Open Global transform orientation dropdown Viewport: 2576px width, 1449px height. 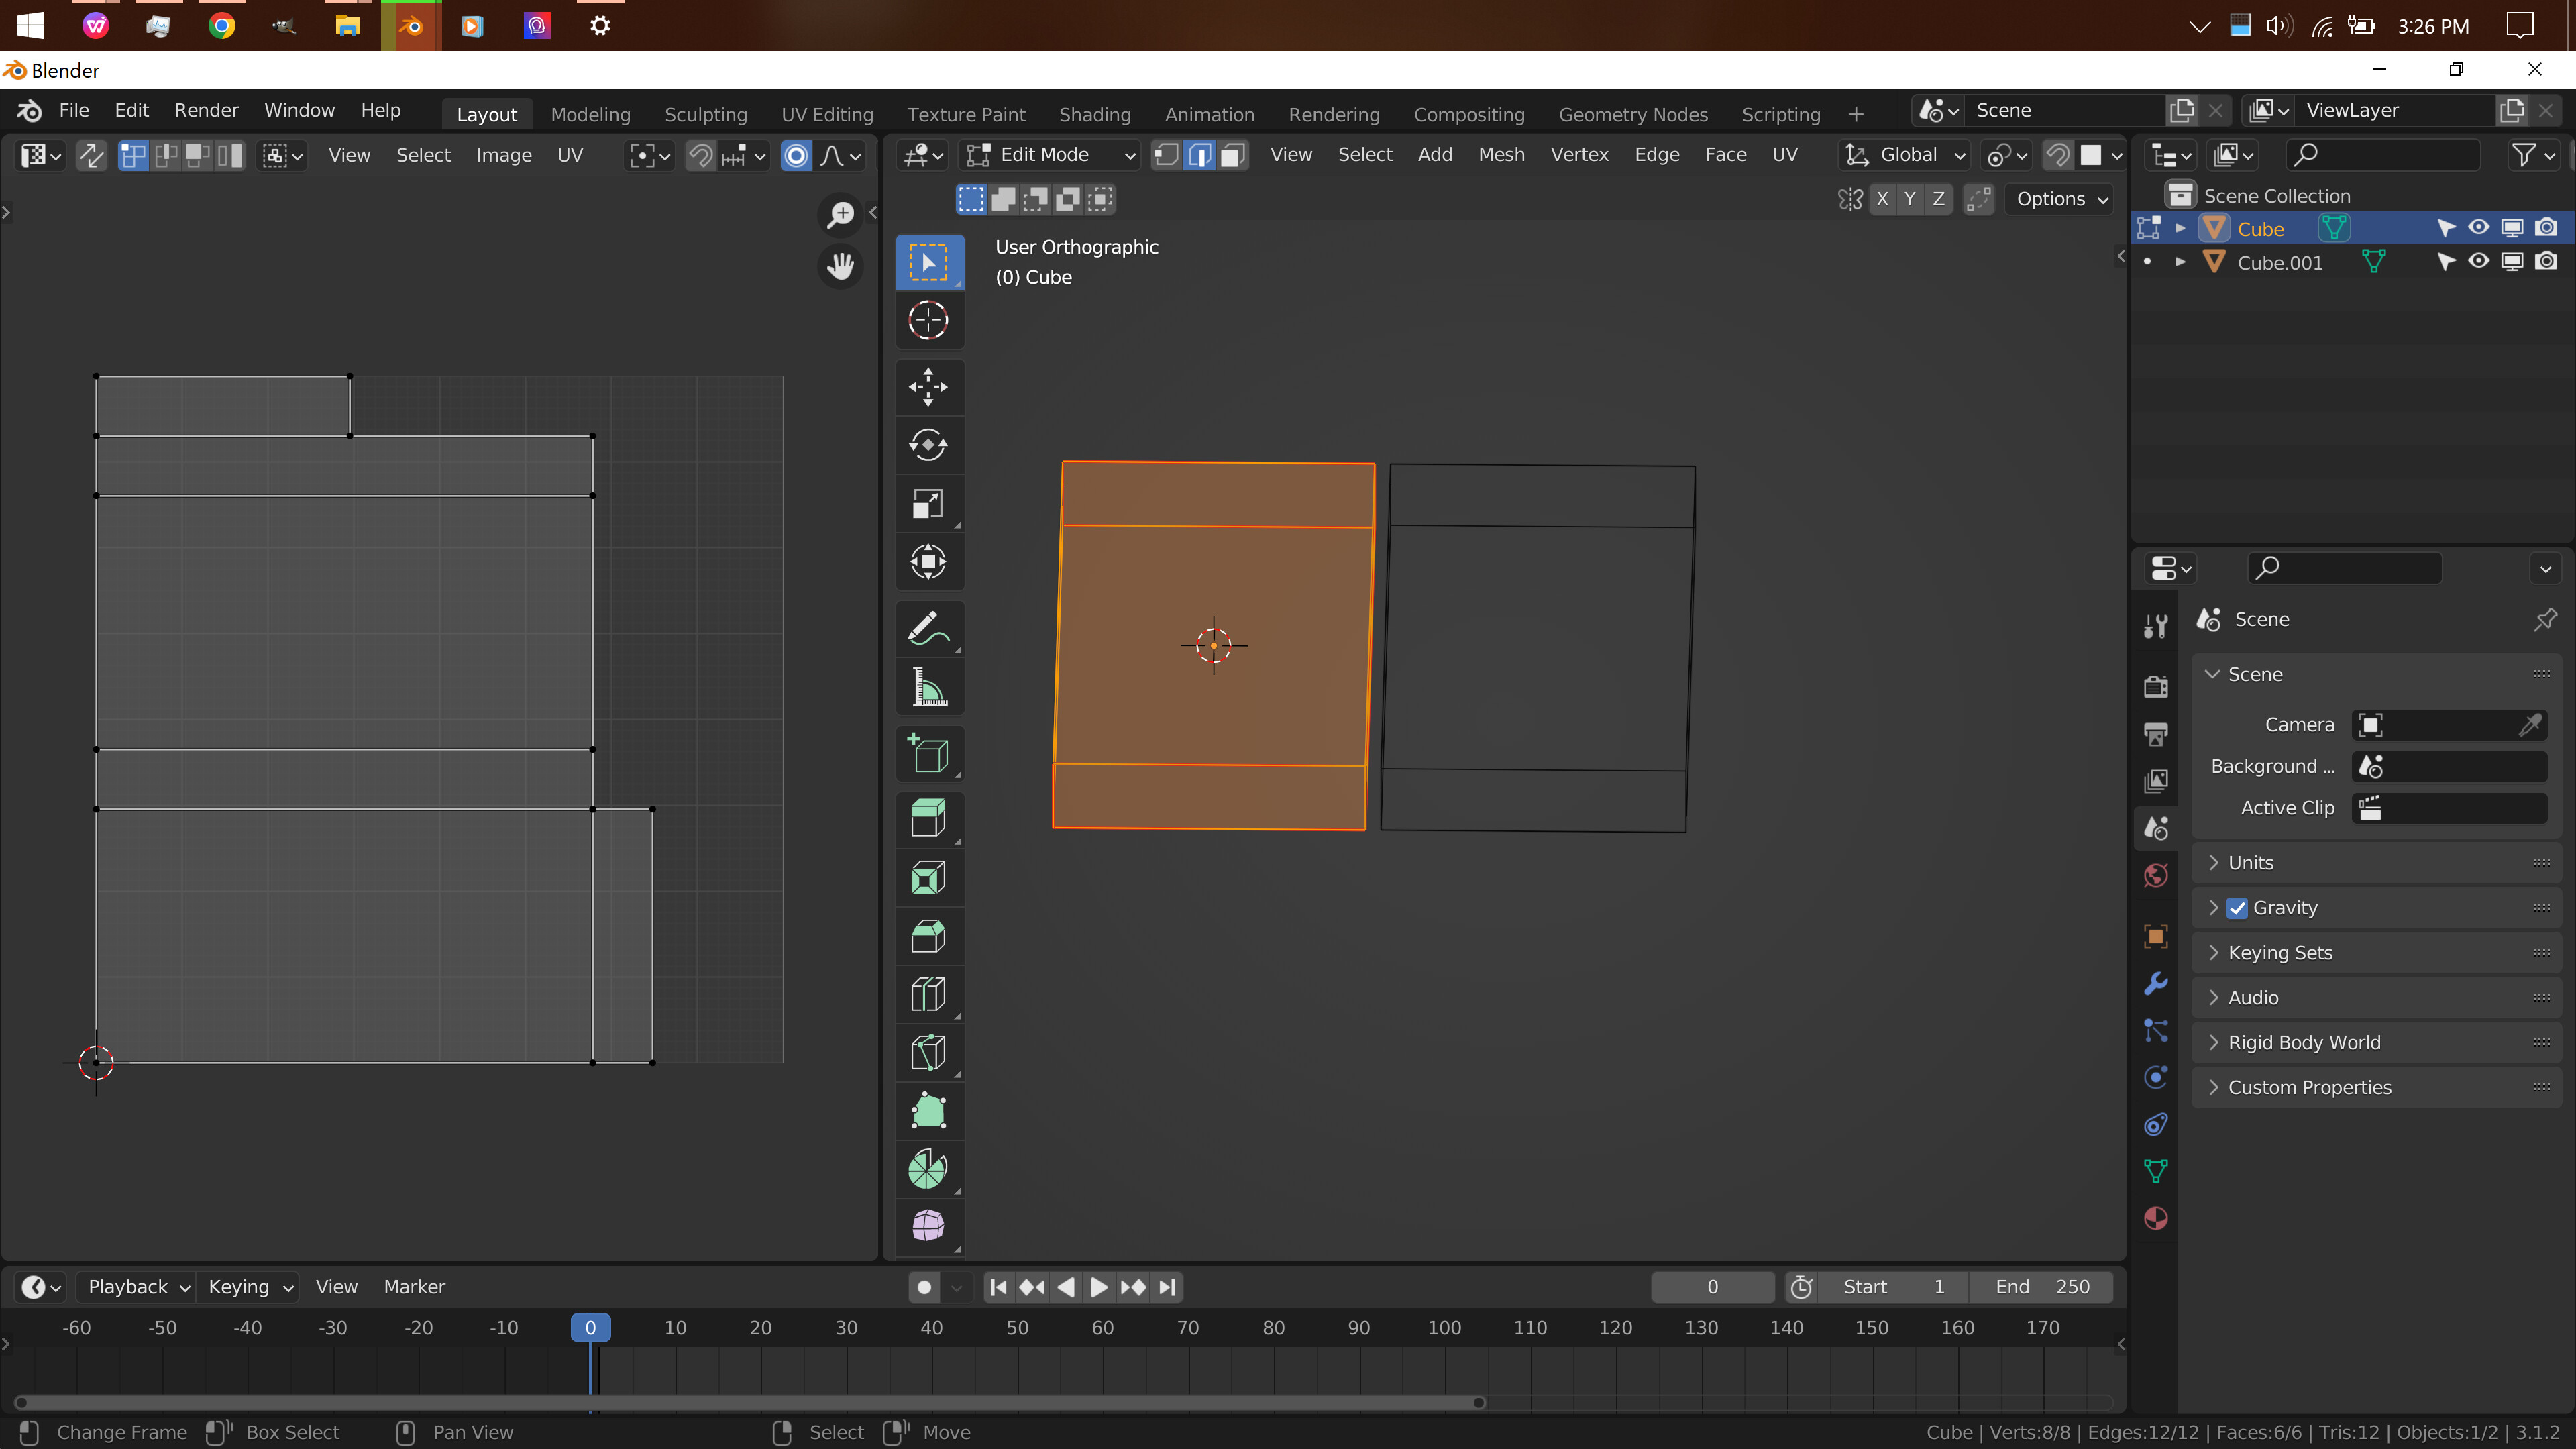coord(1905,155)
